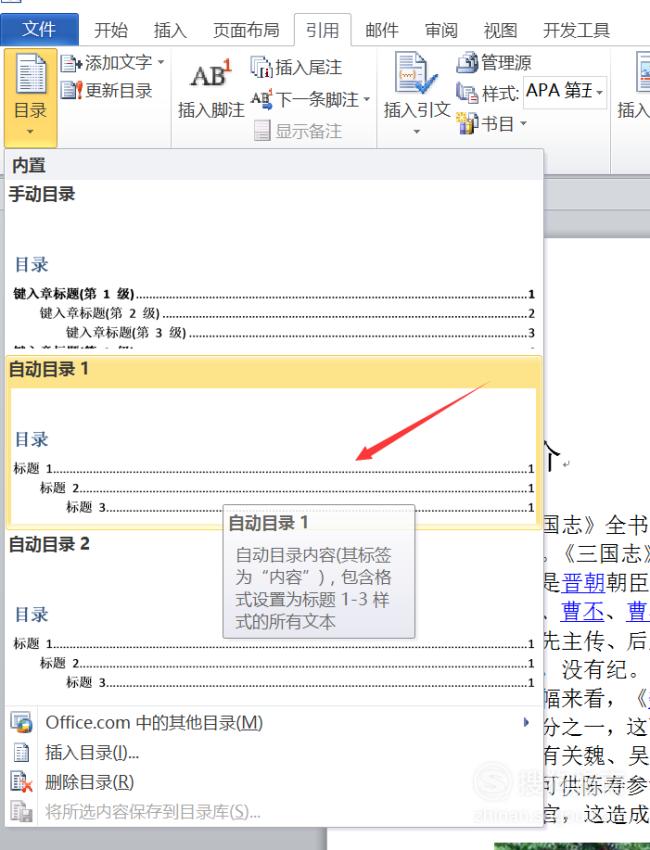The width and height of the screenshot is (650, 850).
Task: Select the 手动目录 preview thumbnail
Action: click(x=274, y=281)
